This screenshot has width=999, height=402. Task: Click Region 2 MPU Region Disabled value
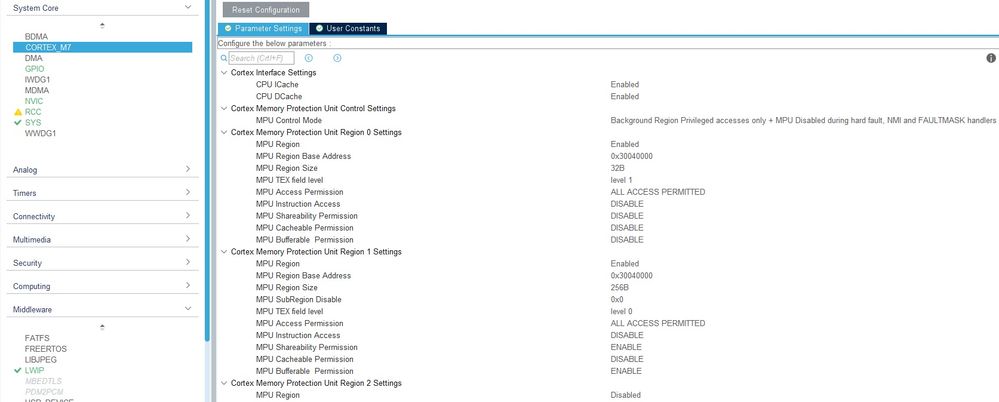pyautogui.click(x=625, y=395)
